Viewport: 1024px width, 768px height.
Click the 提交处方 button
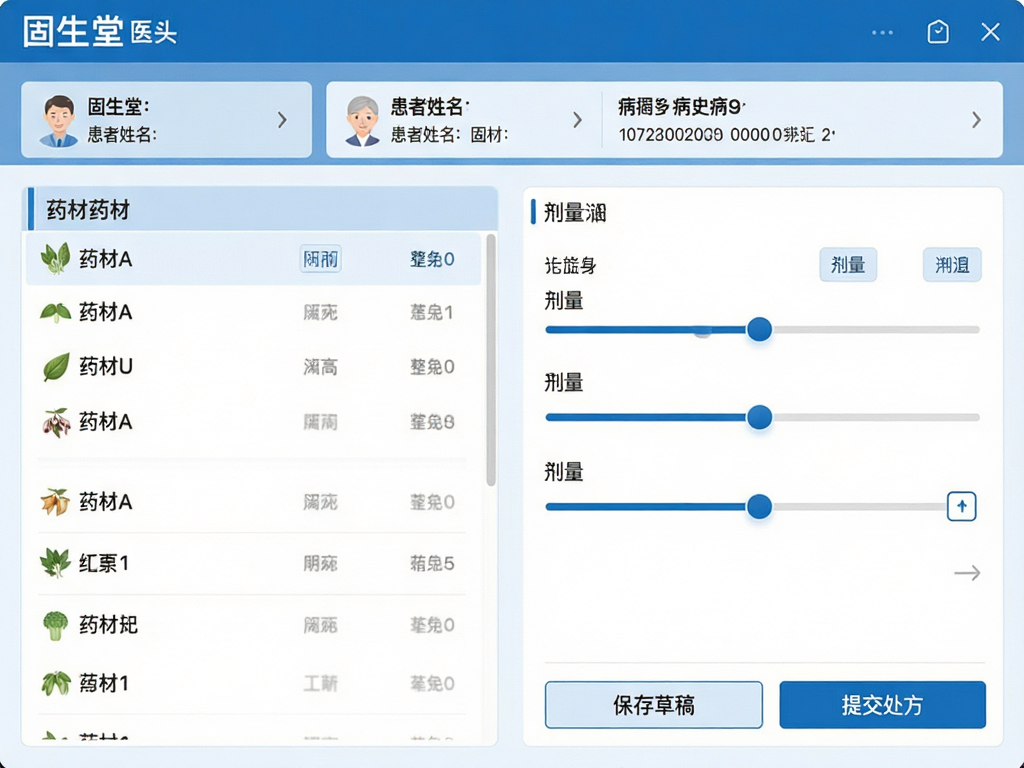[x=882, y=705]
